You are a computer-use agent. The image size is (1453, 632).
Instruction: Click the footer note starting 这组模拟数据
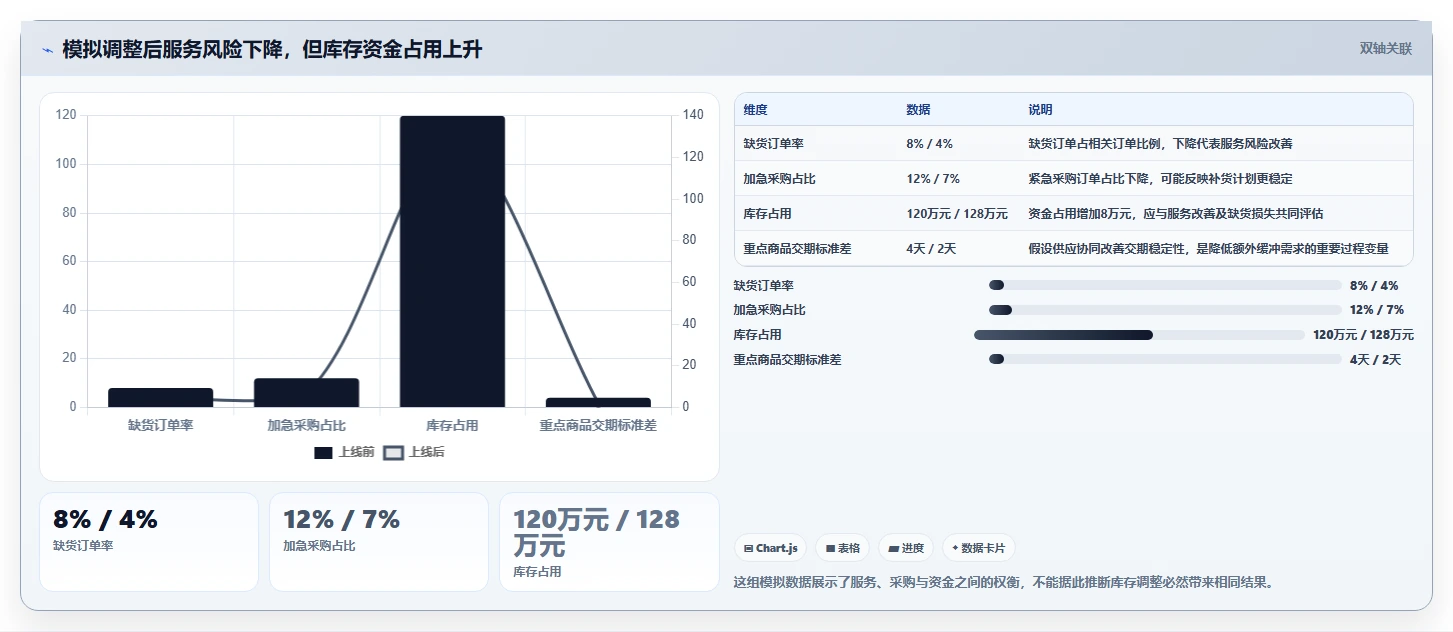click(x=1006, y=582)
